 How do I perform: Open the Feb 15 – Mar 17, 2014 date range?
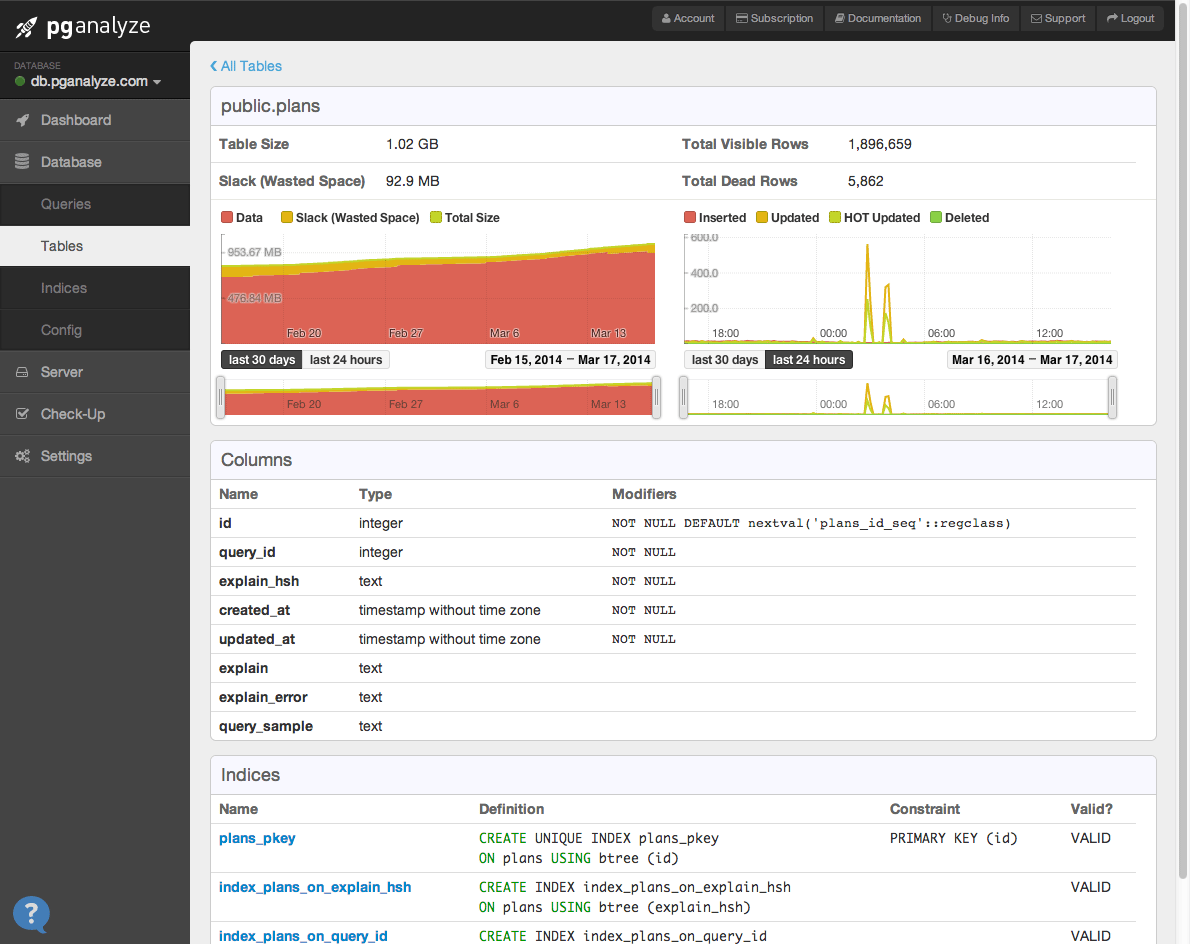pyautogui.click(x=570, y=360)
